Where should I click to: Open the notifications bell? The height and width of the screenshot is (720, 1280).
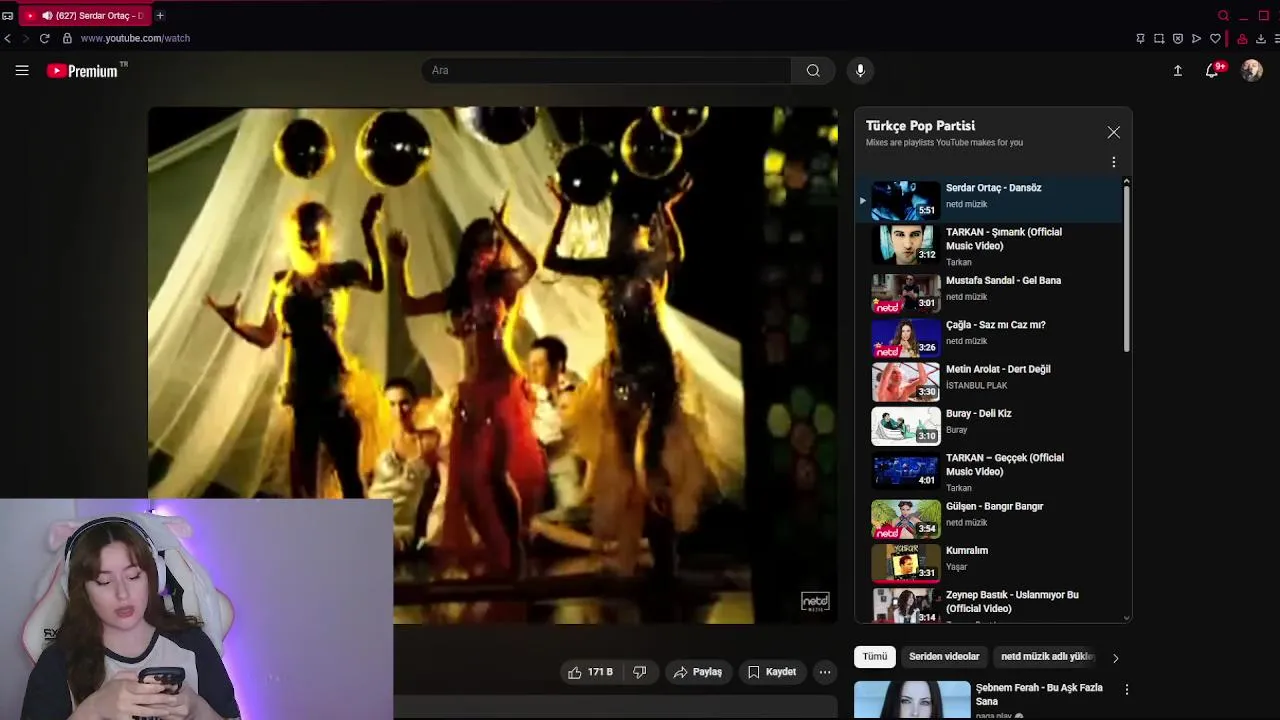click(1212, 71)
